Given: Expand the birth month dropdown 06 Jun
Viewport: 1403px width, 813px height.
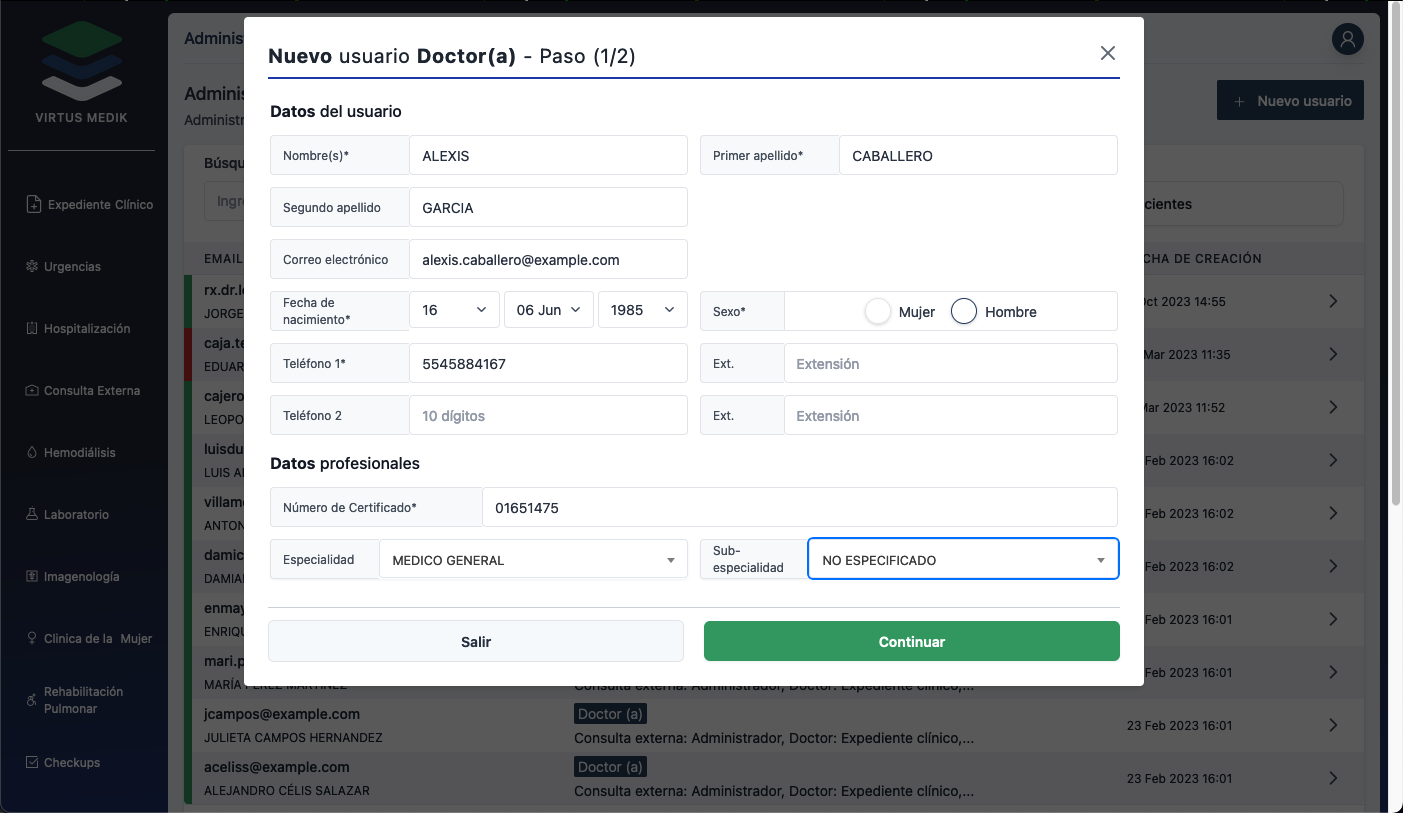Looking at the screenshot, I should coord(548,310).
